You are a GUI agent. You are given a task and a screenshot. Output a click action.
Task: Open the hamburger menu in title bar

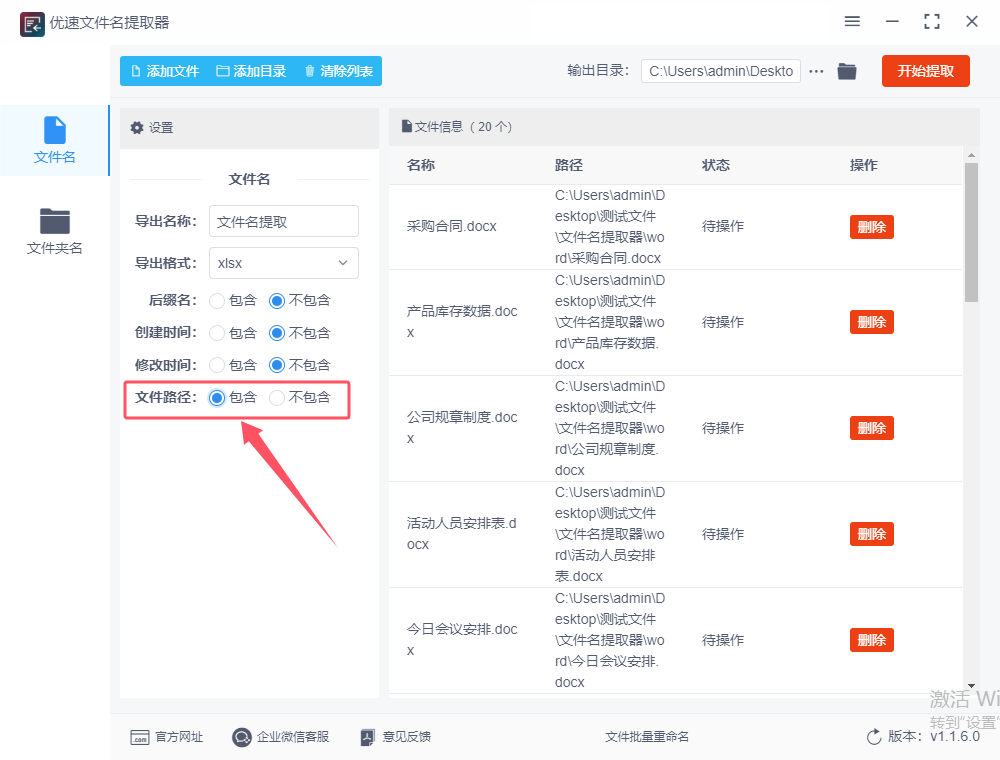click(852, 22)
